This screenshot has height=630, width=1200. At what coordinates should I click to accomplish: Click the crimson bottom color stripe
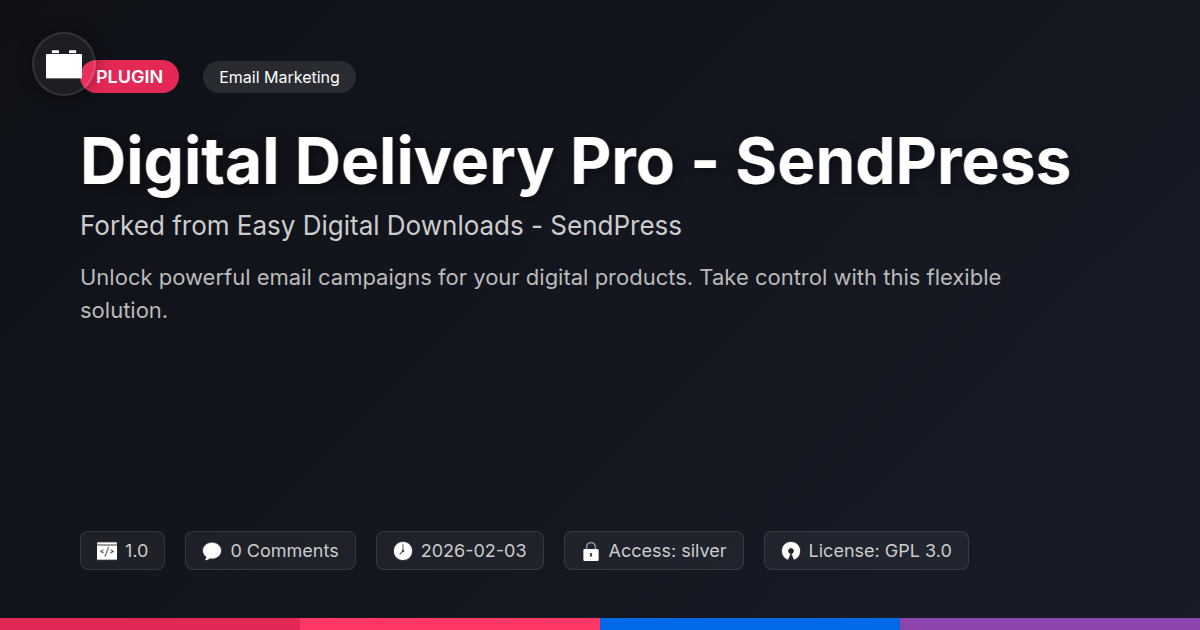click(x=150, y=624)
